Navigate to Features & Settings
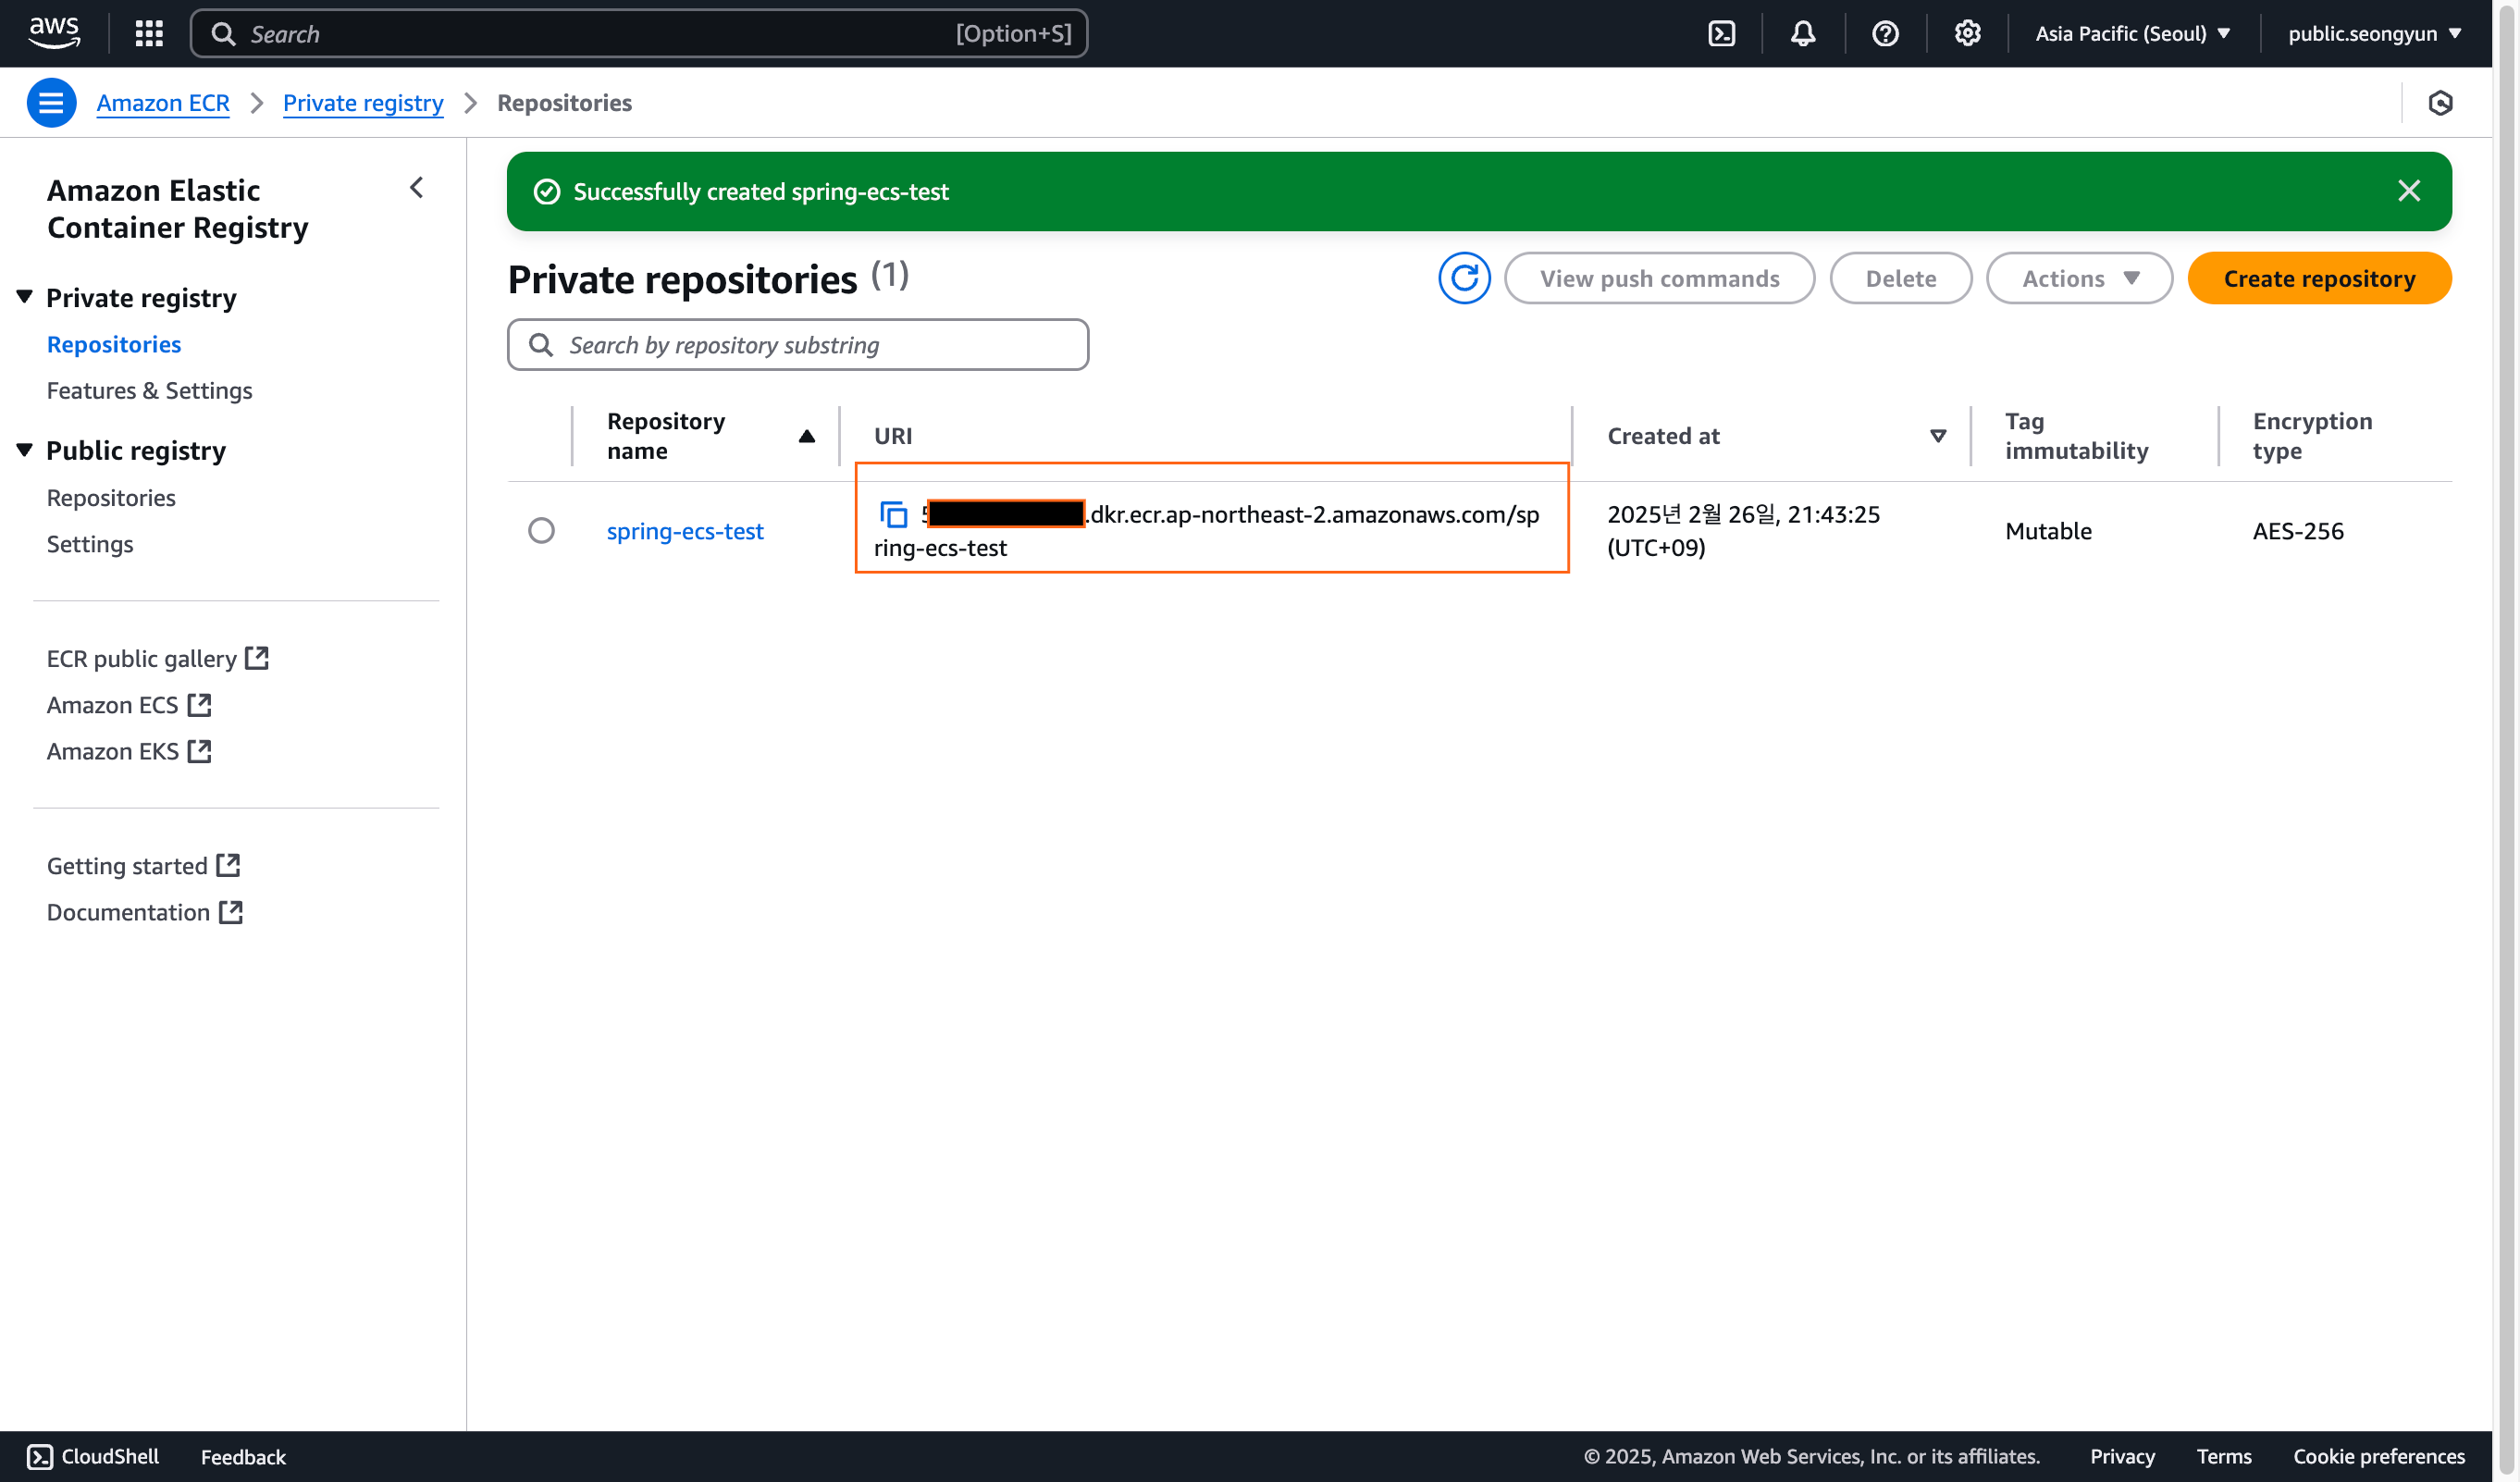This screenshot has height=1482, width=2520. pos(149,390)
